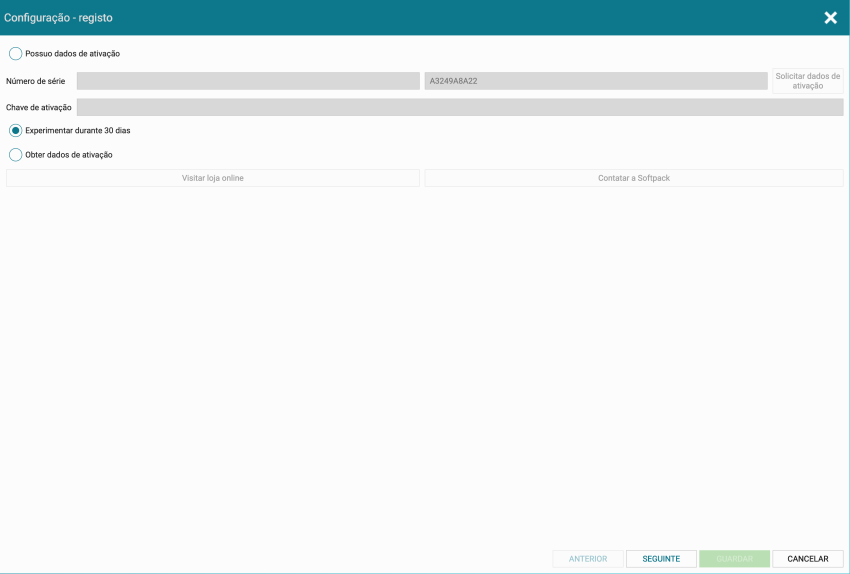Proceed with the SEGUINTE button
Image resolution: width=850 pixels, height=574 pixels.
point(661,559)
